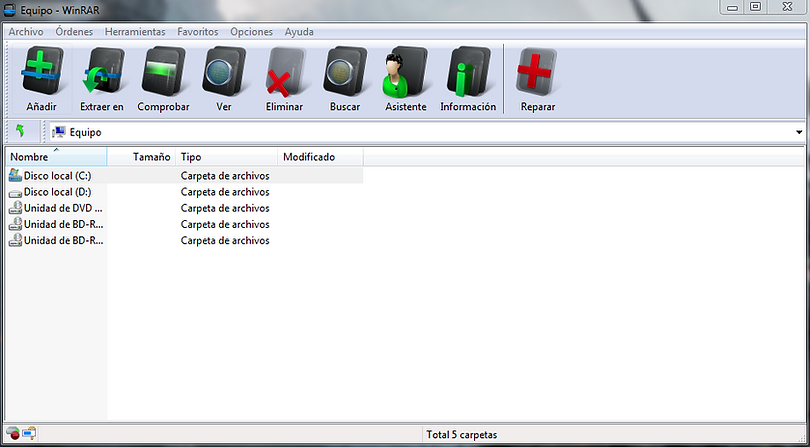Open the Favoritos menu

(x=198, y=32)
